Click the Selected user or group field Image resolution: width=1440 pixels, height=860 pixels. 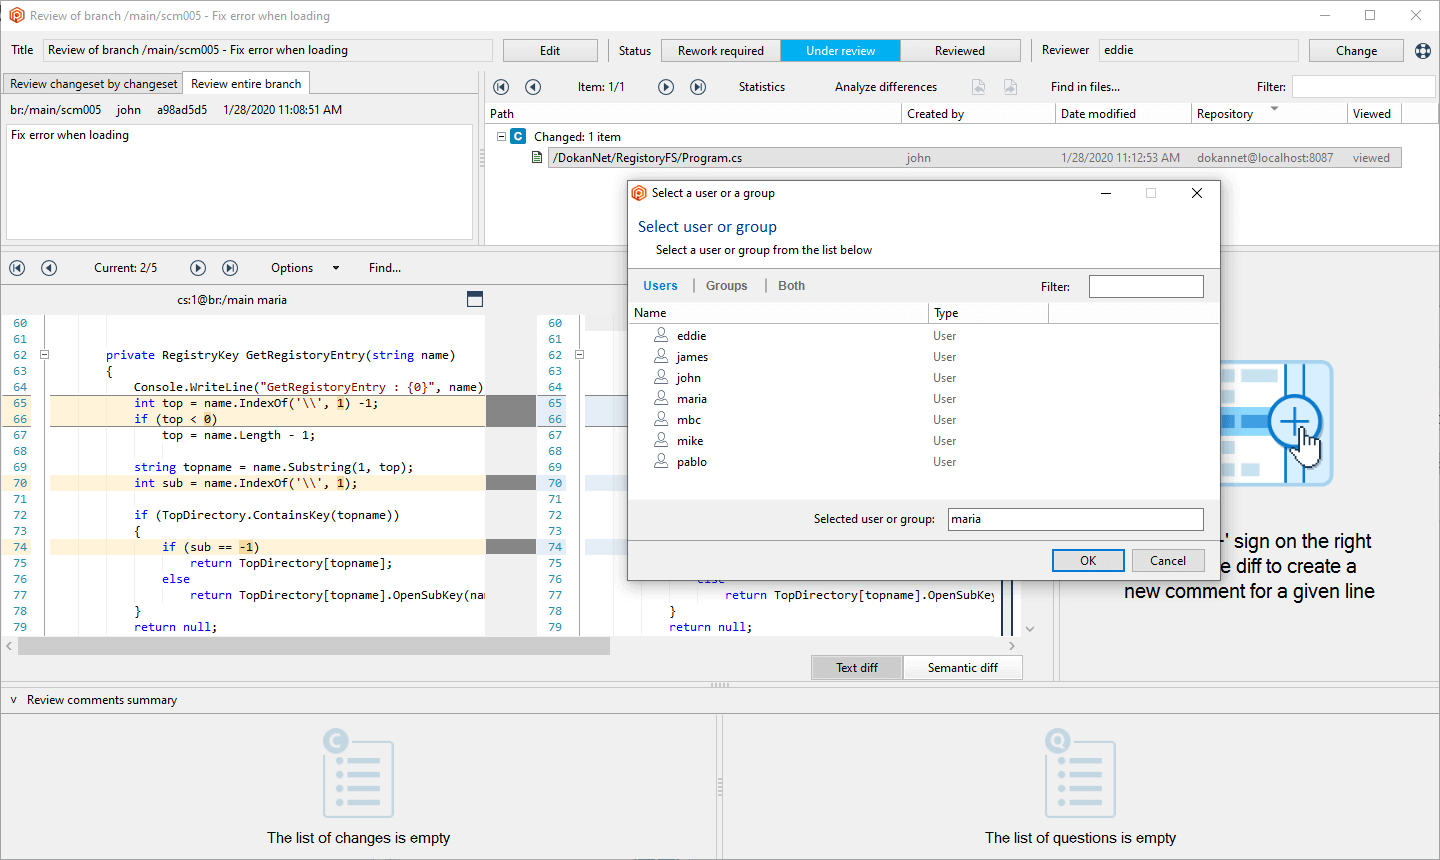point(1076,519)
